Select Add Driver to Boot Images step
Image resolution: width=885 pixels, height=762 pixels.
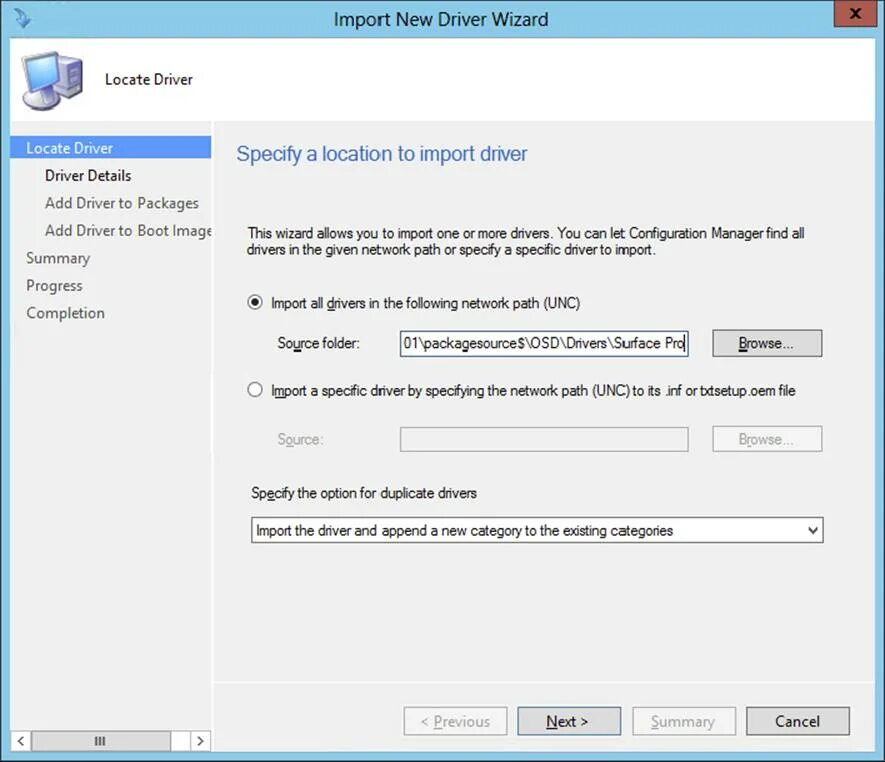[x=128, y=231]
